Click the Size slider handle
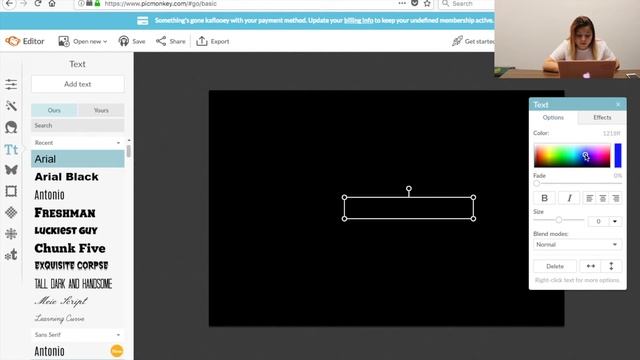Viewport: 640px width, 360px height. click(559, 220)
